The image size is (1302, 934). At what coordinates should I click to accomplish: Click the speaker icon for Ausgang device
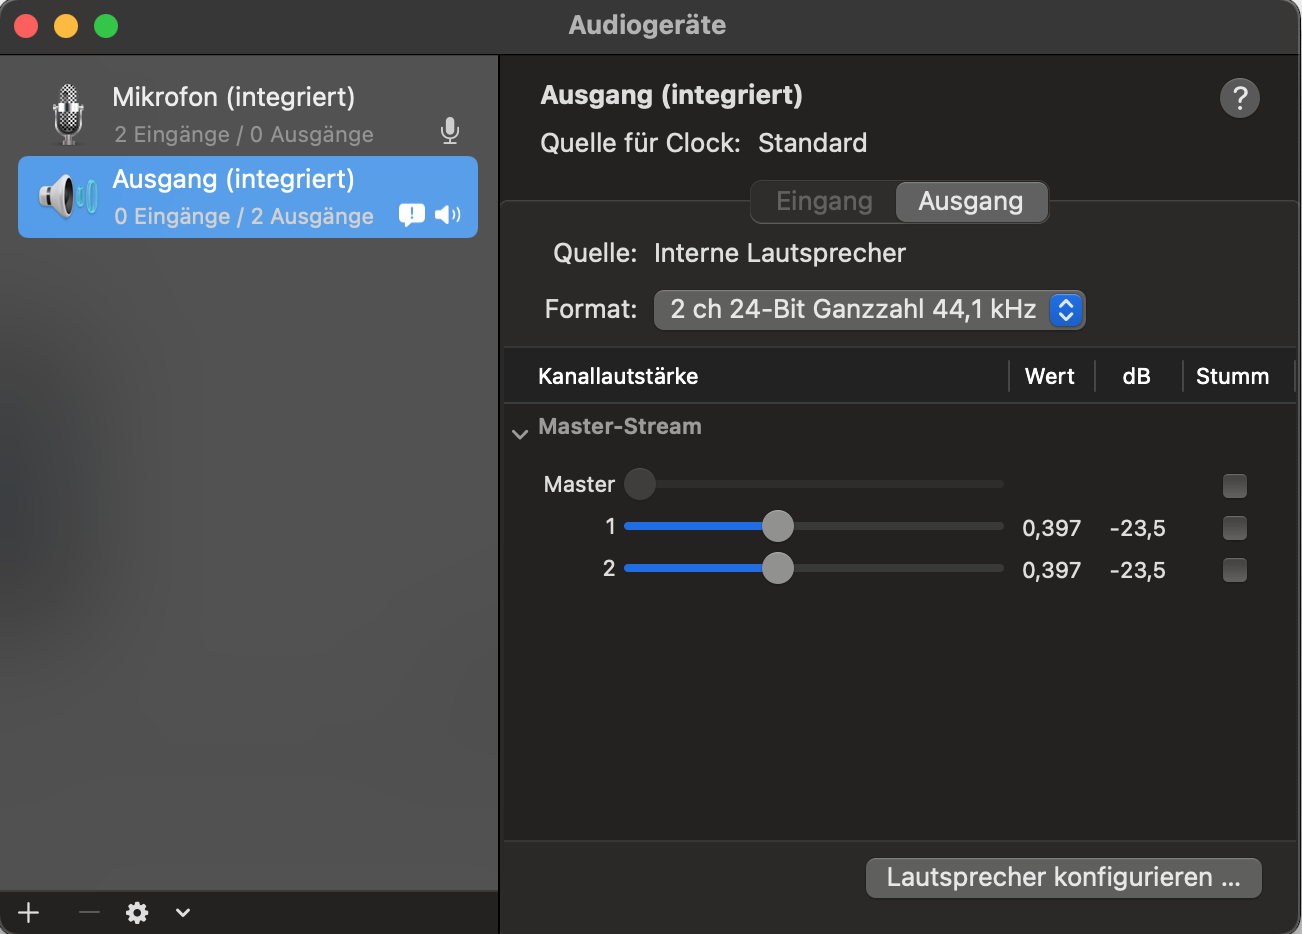(68, 196)
